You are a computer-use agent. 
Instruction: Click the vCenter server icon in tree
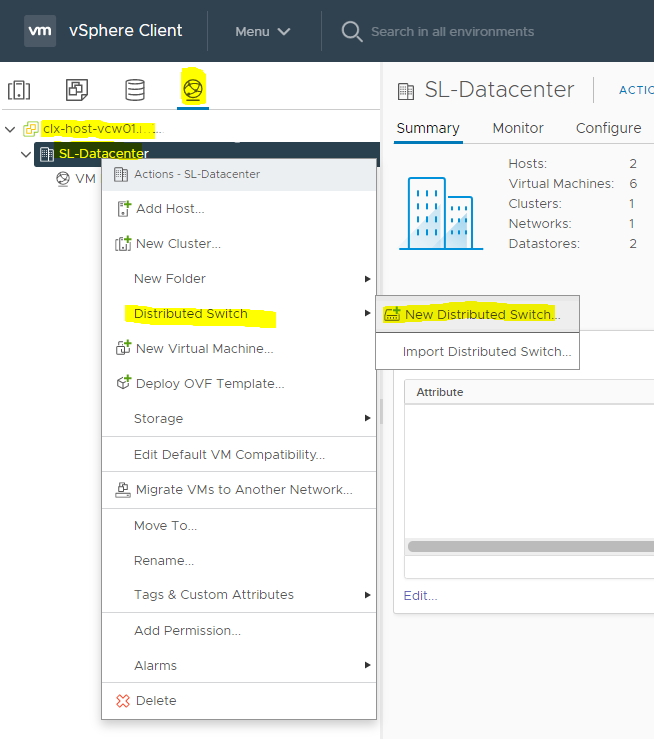point(31,129)
